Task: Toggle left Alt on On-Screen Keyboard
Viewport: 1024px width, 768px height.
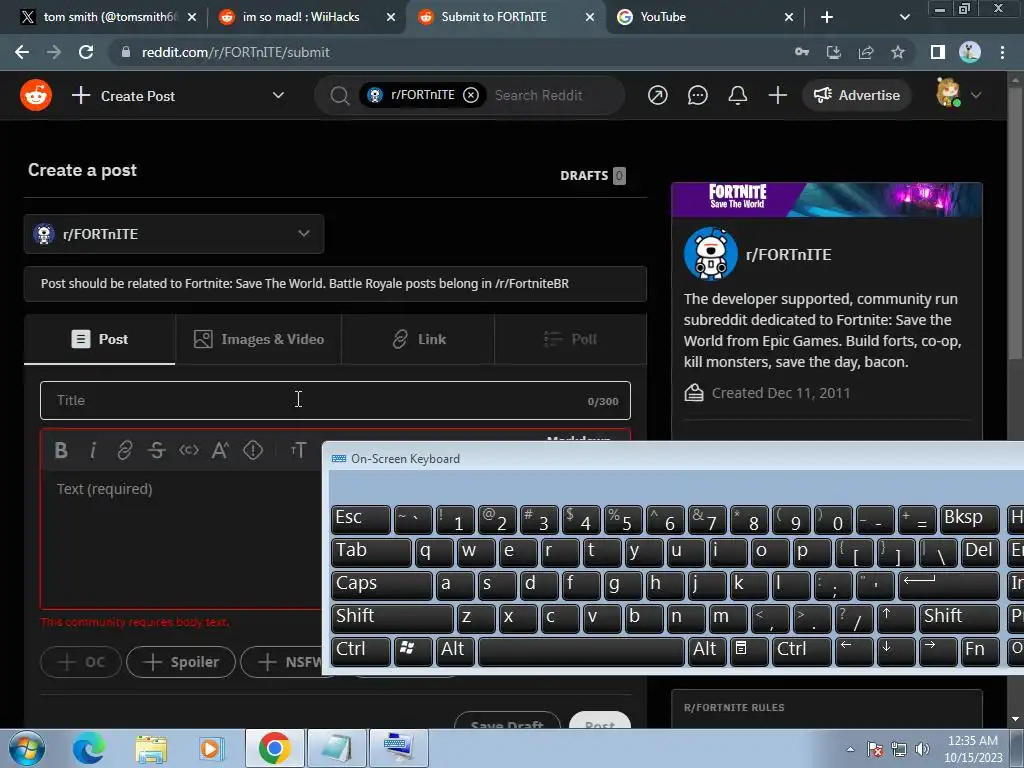Action: pyautogui.click(x=453, y=651)
